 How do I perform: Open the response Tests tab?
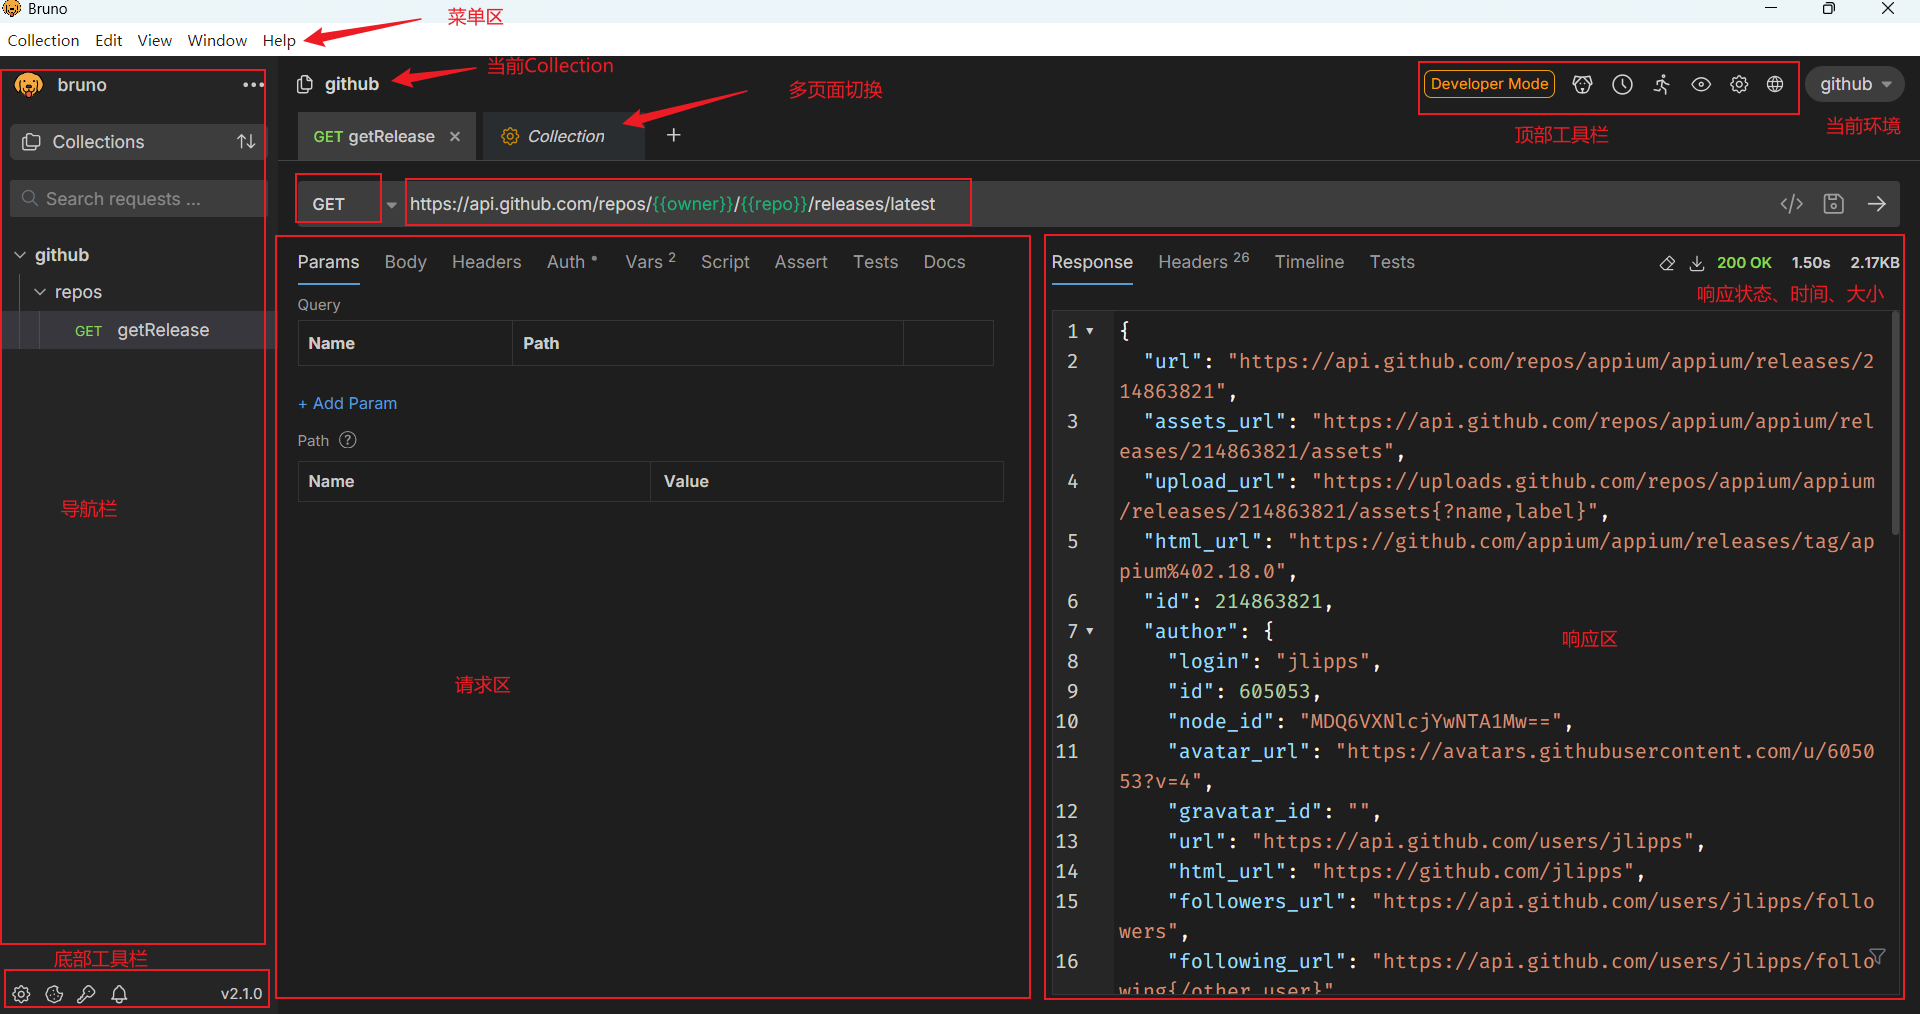point(1392,262)
